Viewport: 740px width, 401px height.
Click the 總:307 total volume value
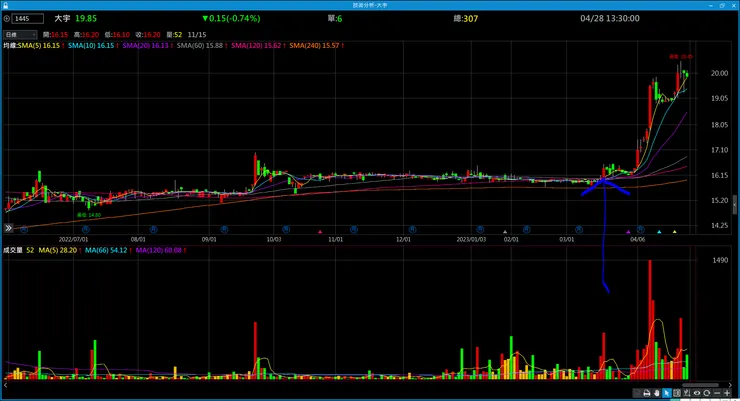pyautogui.click(x=466, y=19)
